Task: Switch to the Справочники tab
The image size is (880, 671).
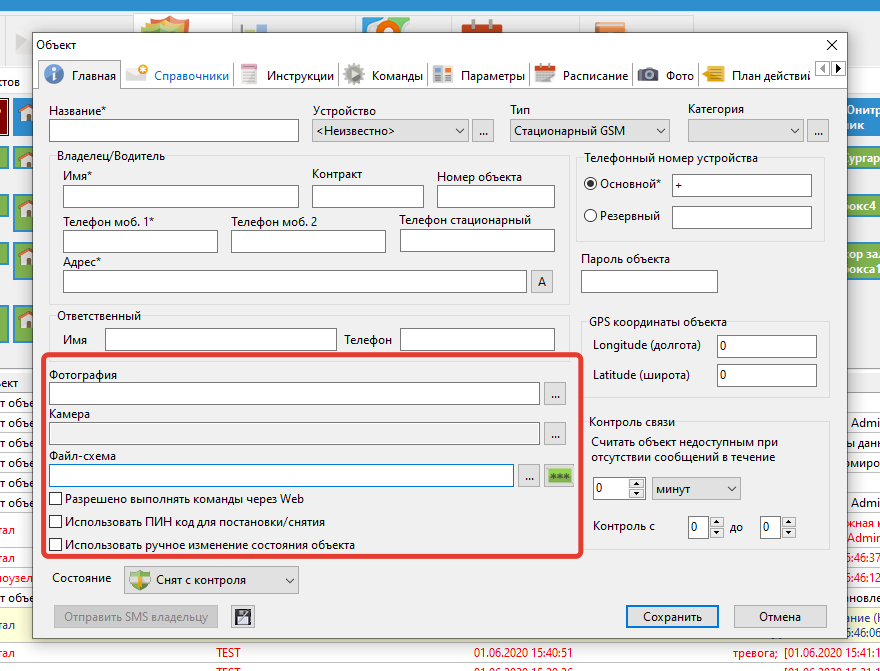Action: (177, 75)
